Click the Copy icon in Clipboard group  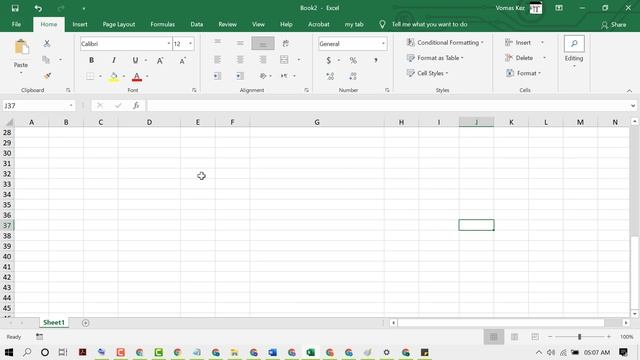46,60
